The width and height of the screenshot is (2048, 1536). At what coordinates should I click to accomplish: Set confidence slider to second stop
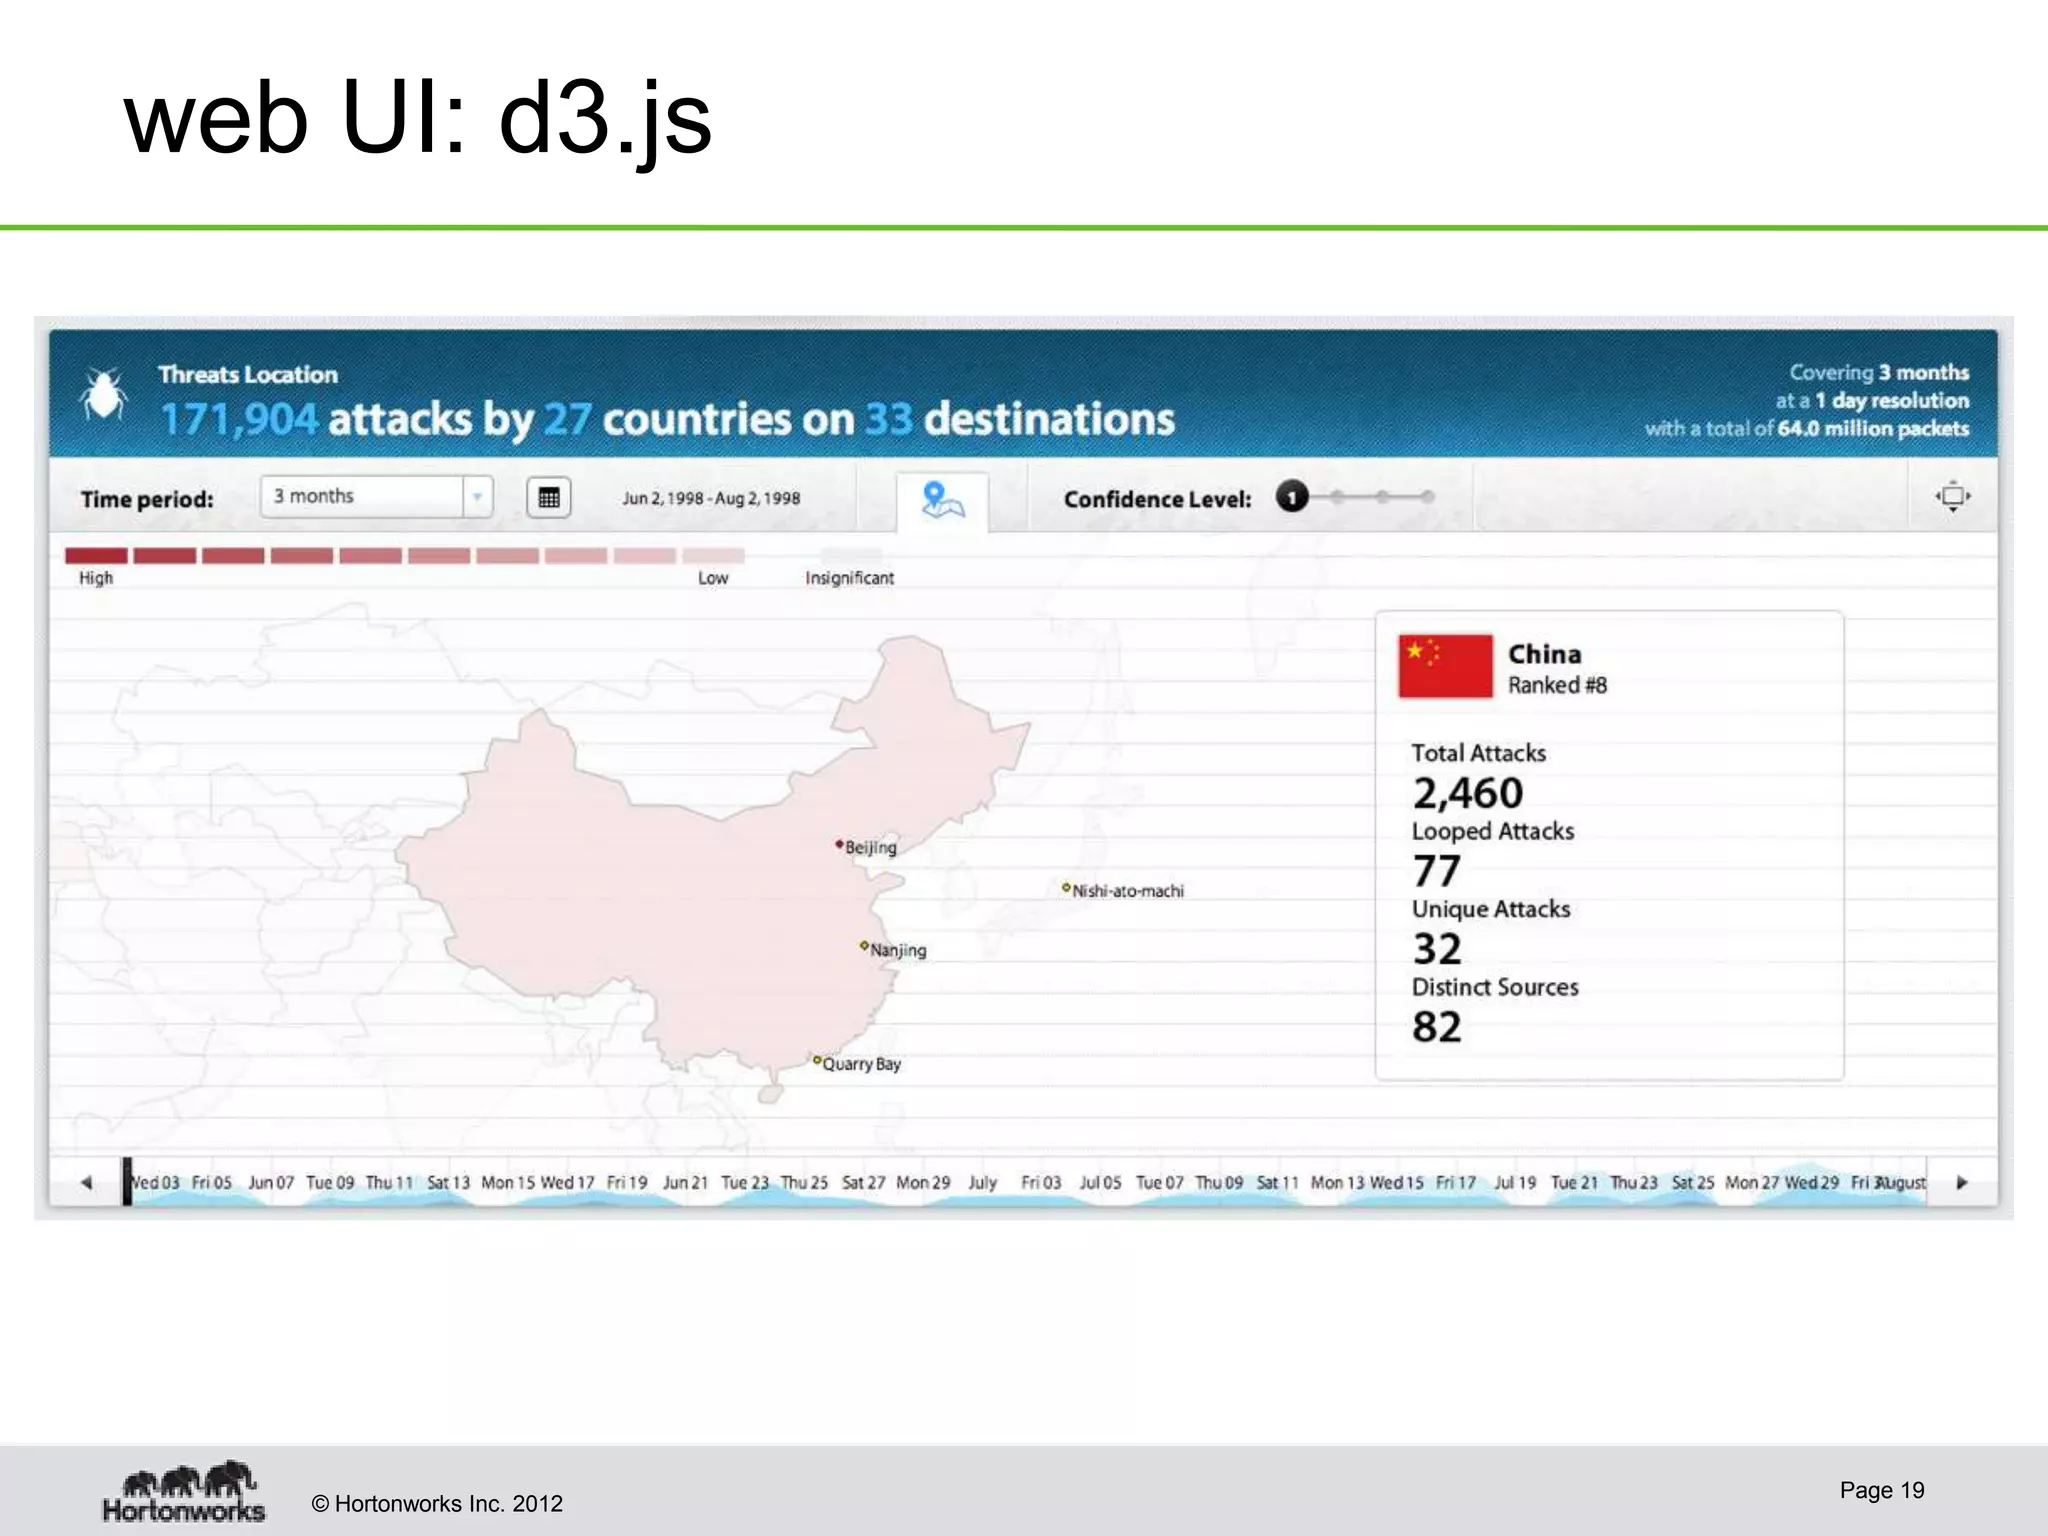[x=1337, y=496]
